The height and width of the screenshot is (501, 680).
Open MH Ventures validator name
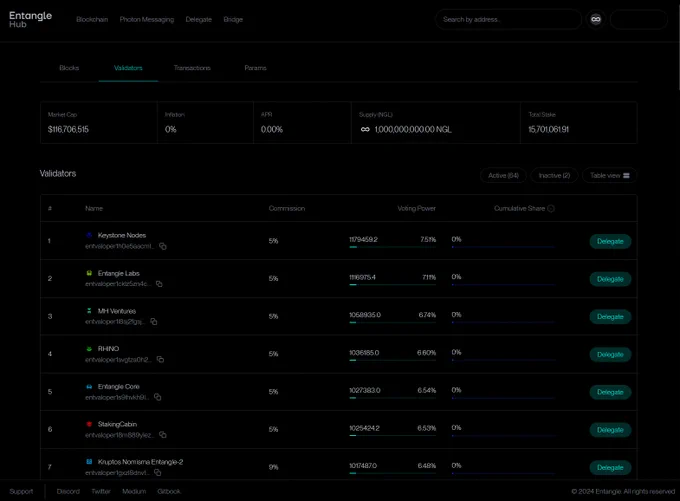point(117,311)
